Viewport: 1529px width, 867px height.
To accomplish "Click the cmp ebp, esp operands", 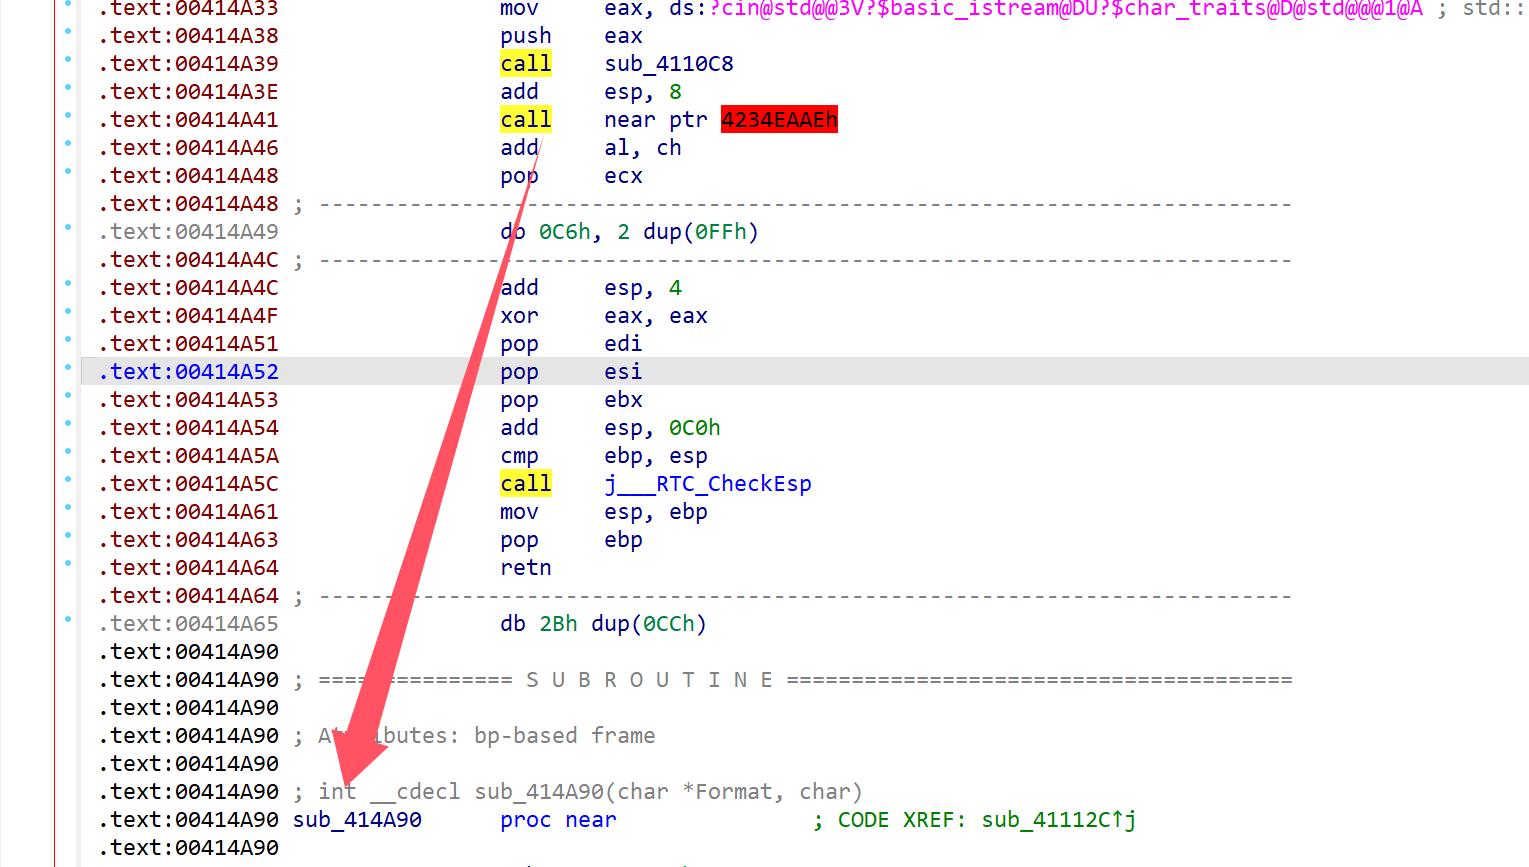I will pos(656,456).
